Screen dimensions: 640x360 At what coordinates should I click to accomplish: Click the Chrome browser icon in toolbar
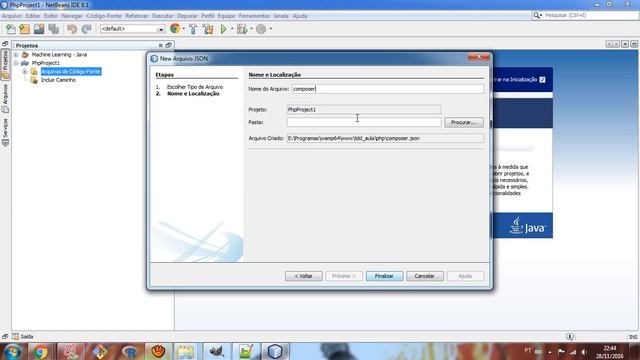click(x=175, y=29)
